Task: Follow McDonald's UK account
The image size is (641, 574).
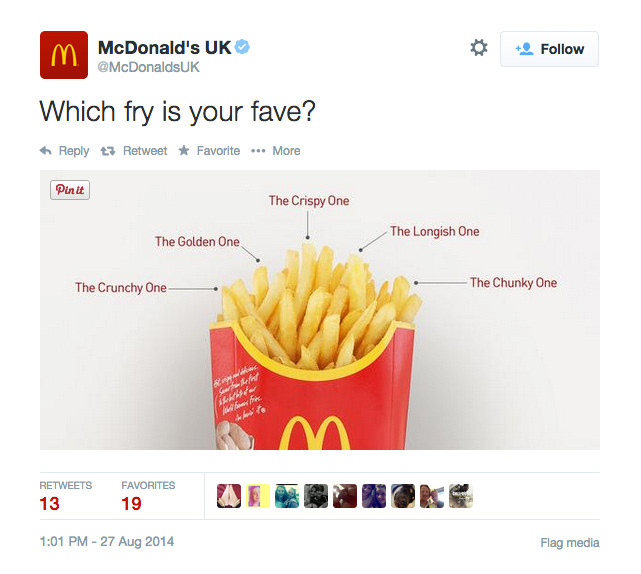Action: tap(549, 49)
